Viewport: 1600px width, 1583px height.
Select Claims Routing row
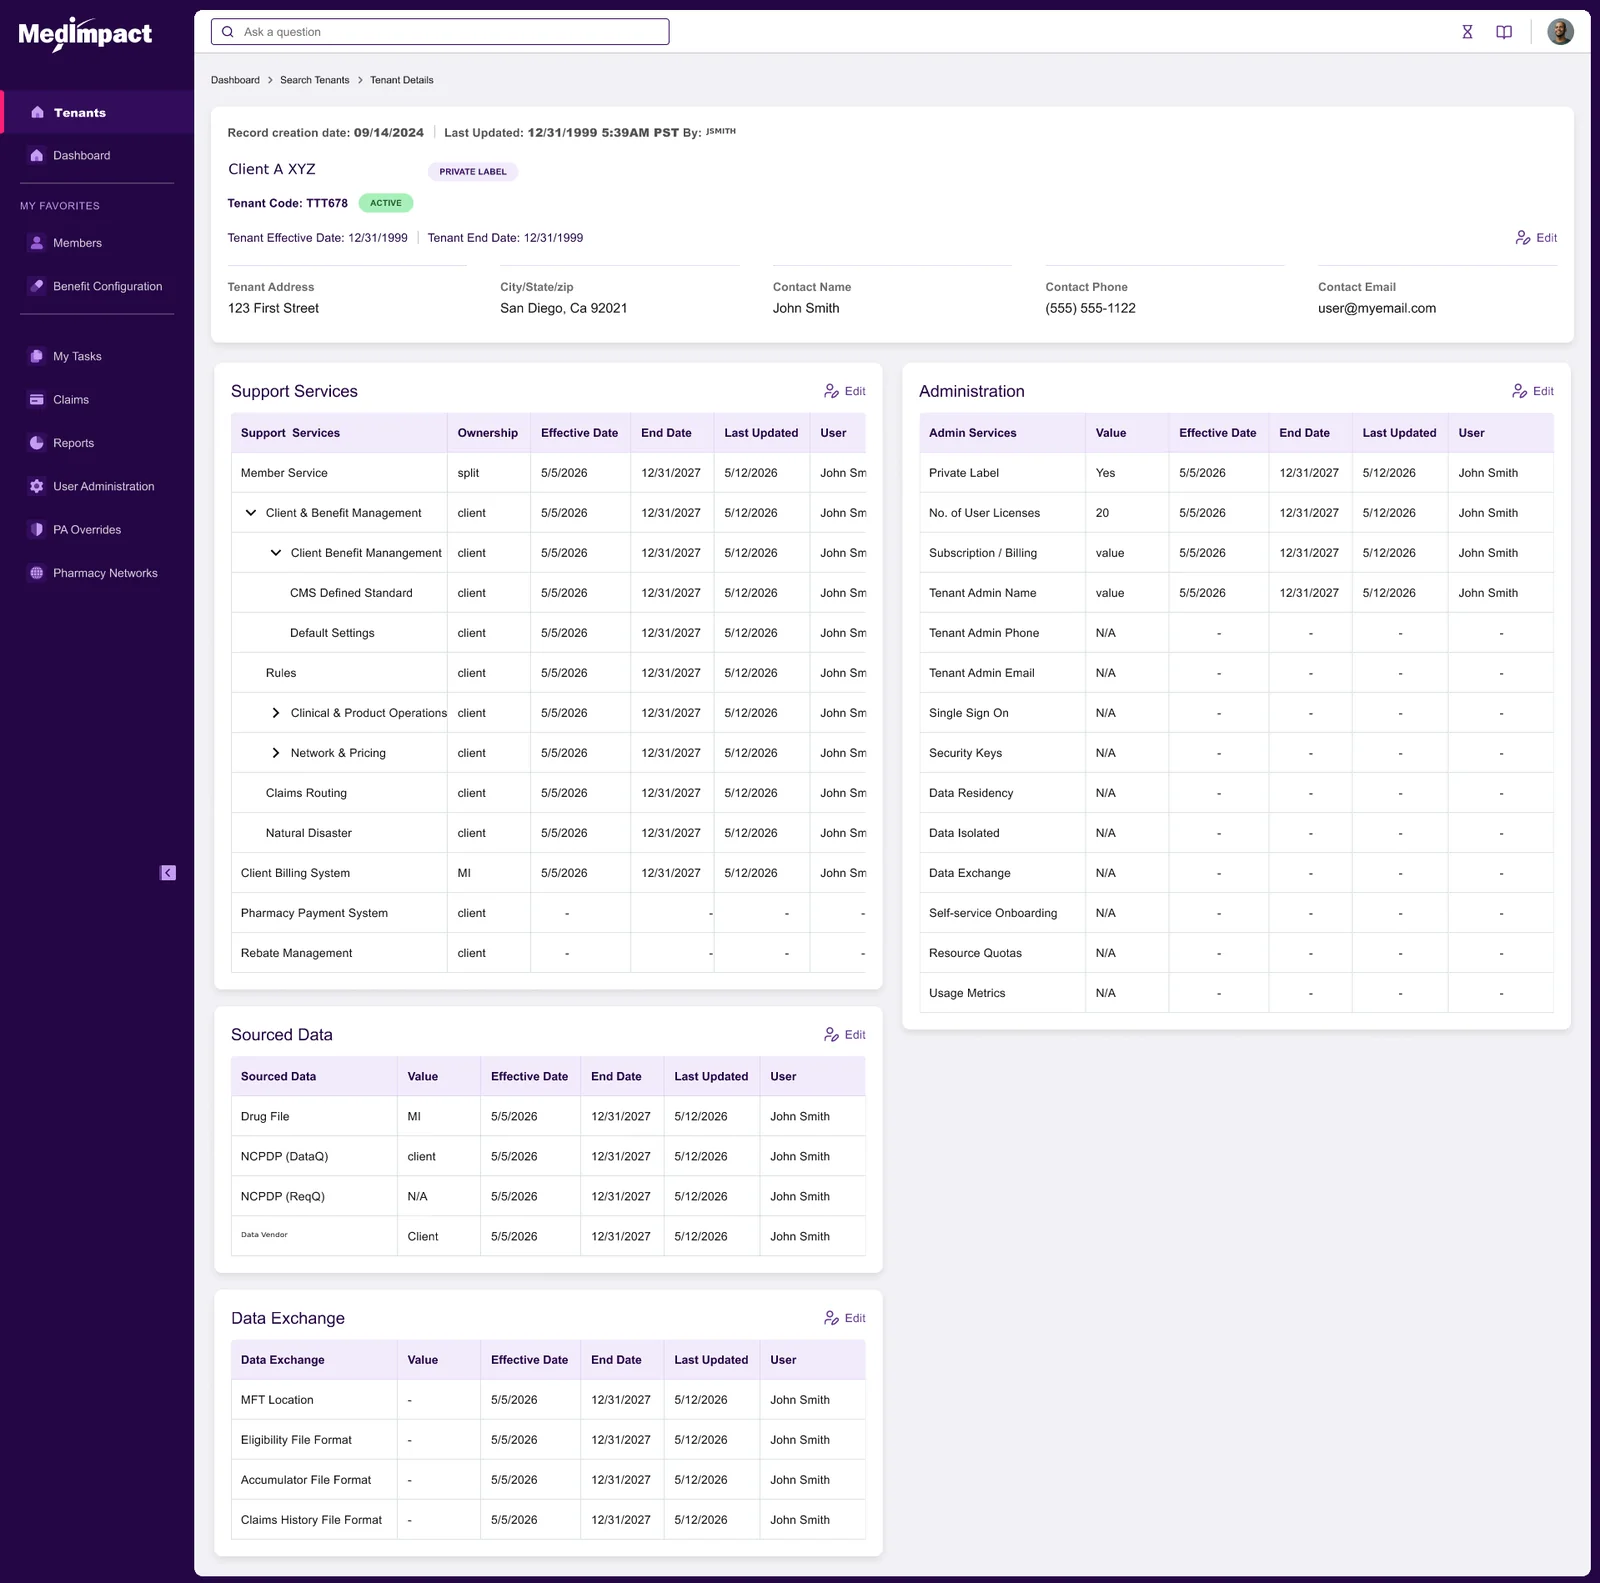pos(548,793)
